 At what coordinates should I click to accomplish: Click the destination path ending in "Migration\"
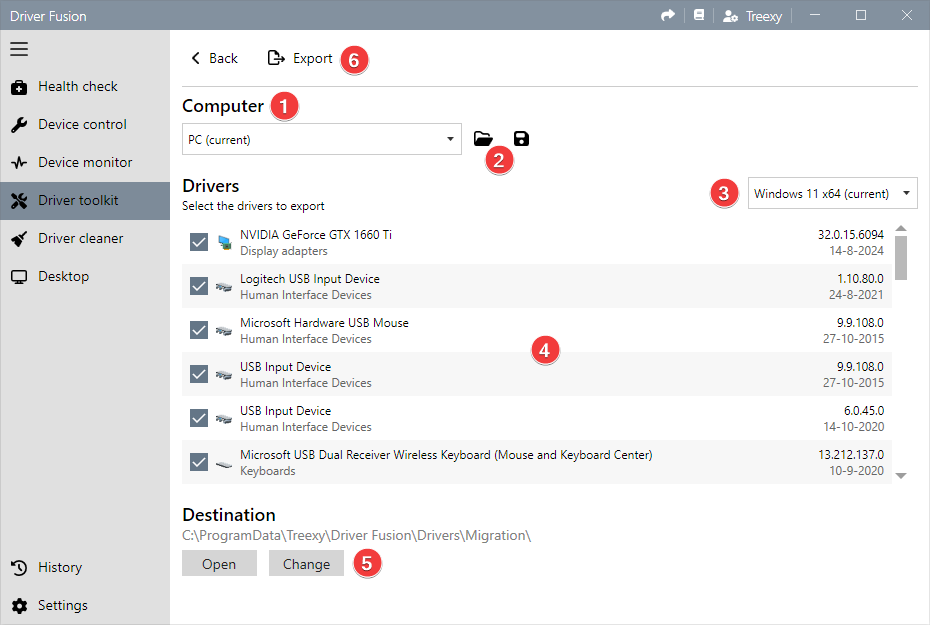356,535
